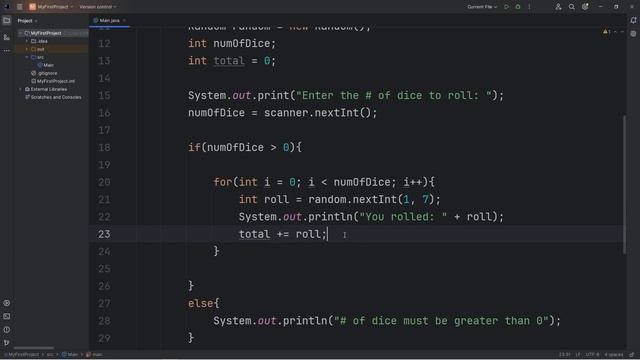Open the Git tool window icon
Screen dimensions: 640x360
[x=7, y=343]
